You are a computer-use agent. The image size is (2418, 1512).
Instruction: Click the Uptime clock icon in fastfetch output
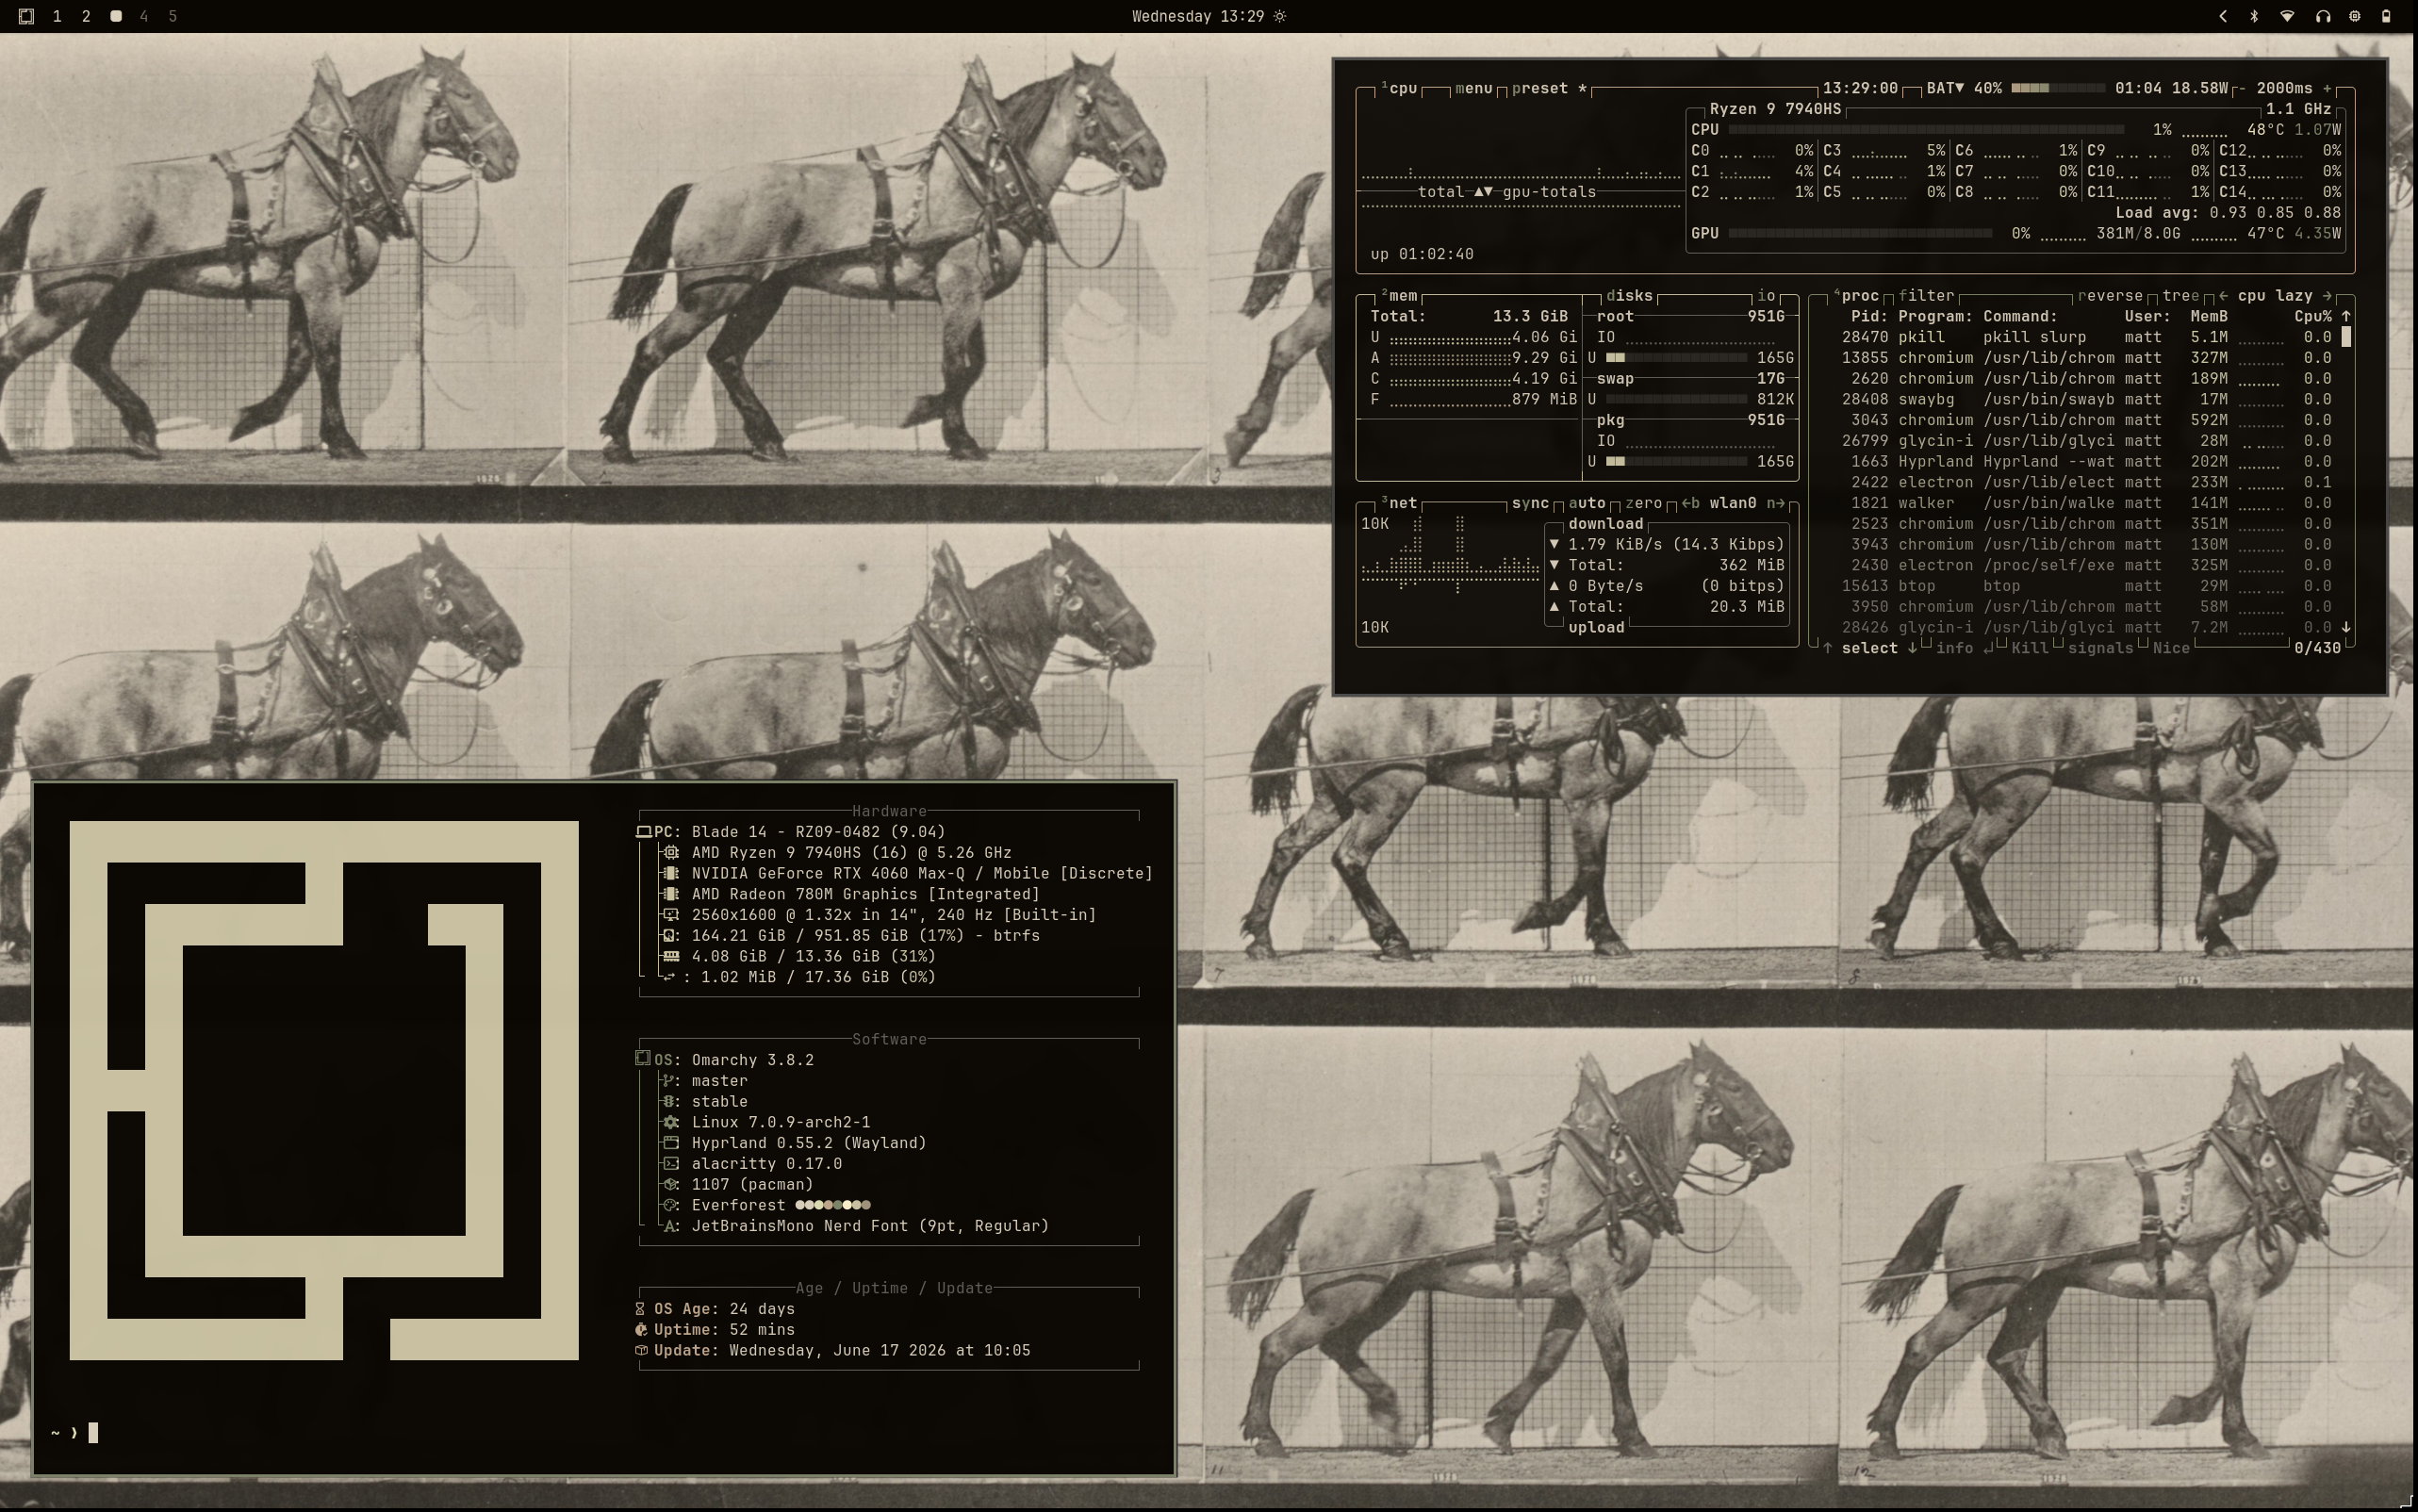641,1329
